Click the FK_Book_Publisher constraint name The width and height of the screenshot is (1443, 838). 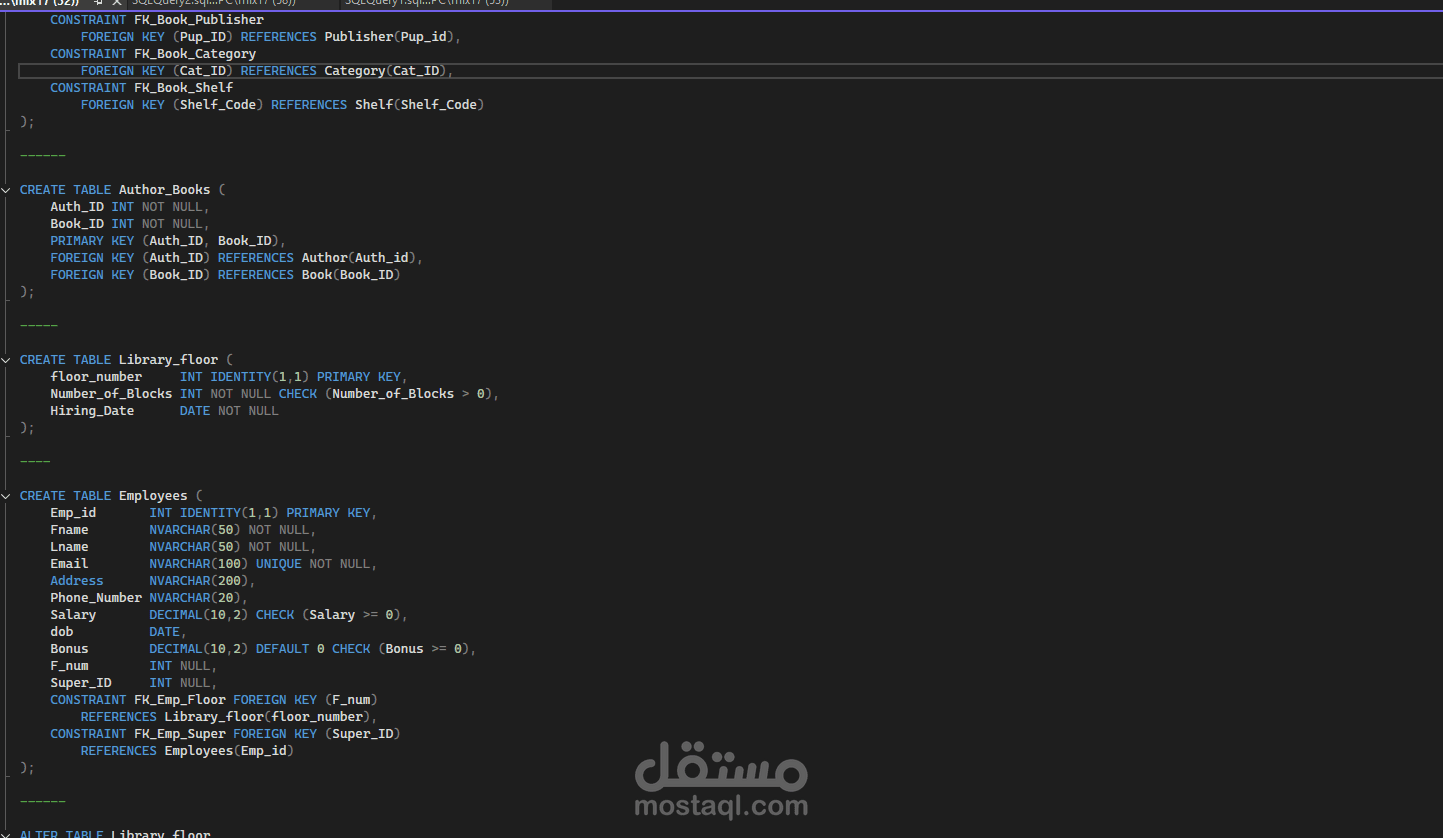click(x=199, y=20)
